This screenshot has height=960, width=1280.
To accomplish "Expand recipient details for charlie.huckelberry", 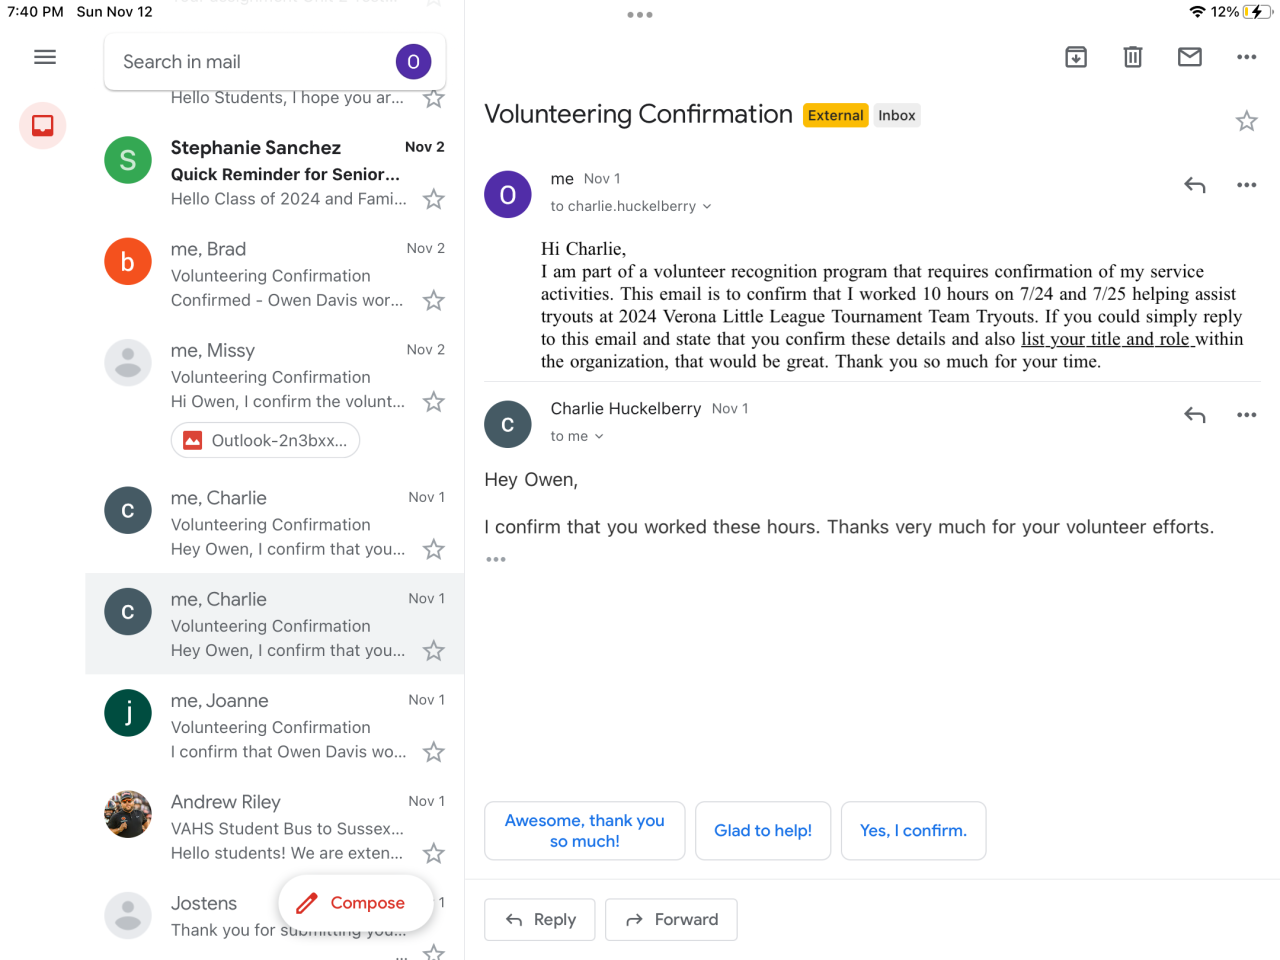I will click(x=707, y=207).
